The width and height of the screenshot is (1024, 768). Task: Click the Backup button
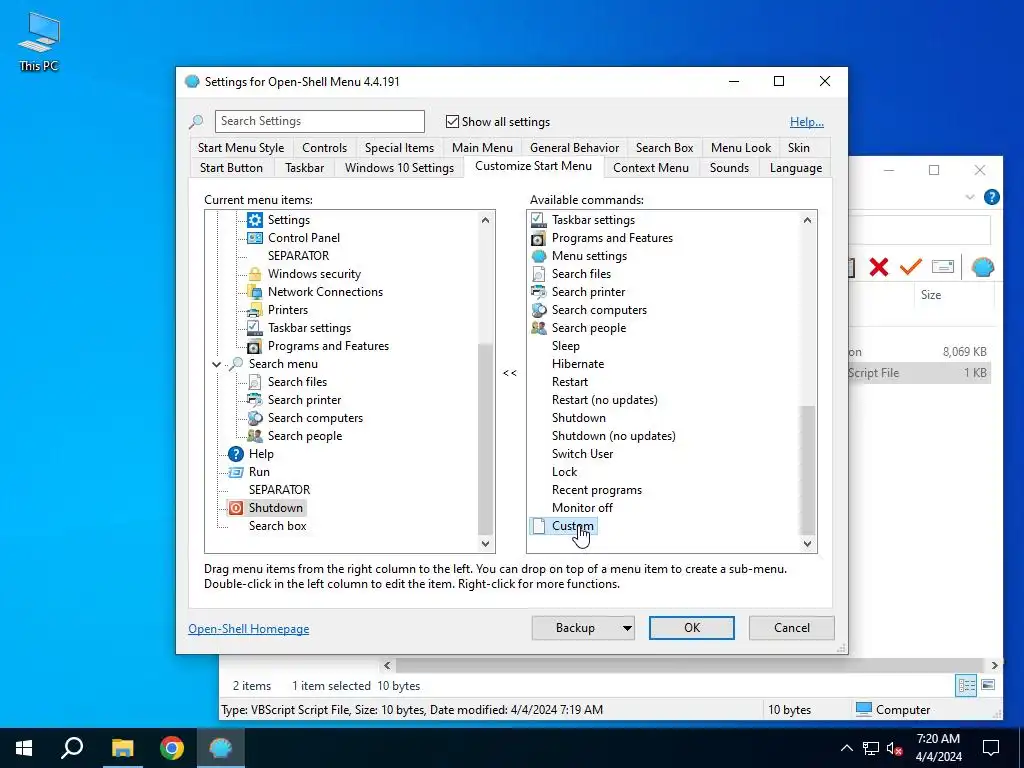click(575, 628)
